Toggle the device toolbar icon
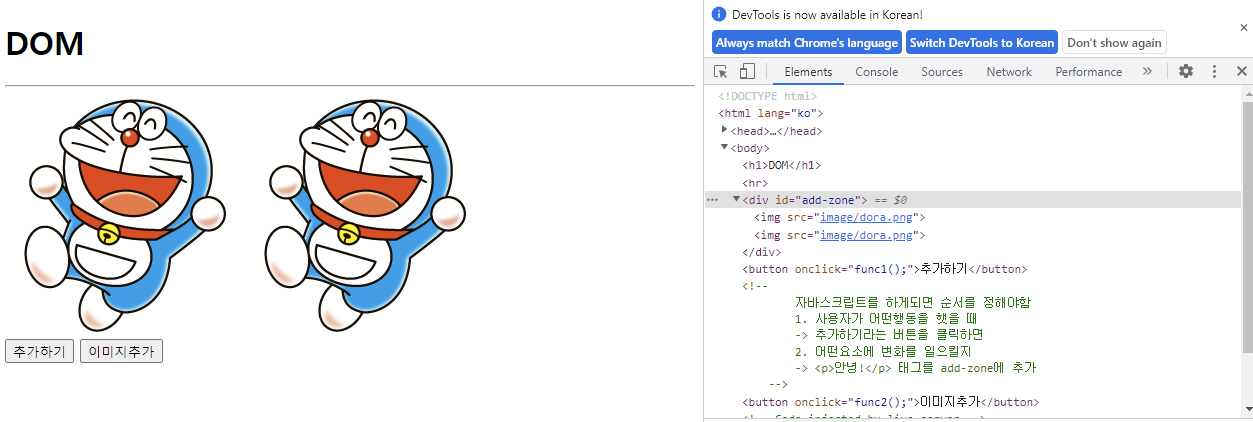The width and height of the screenshot is (1253, 422). (x=747, y=71)
